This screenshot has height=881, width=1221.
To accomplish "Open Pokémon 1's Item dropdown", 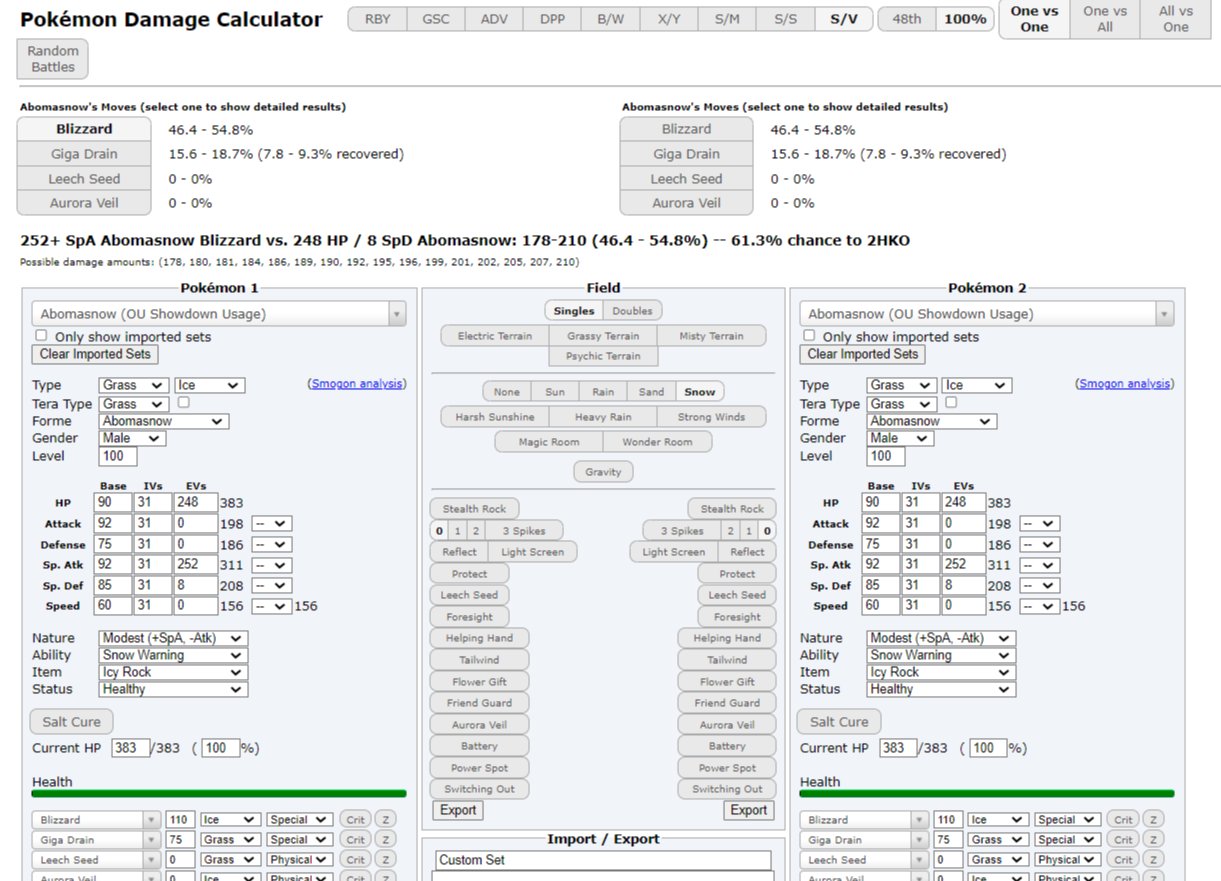I will coord(173,672).
